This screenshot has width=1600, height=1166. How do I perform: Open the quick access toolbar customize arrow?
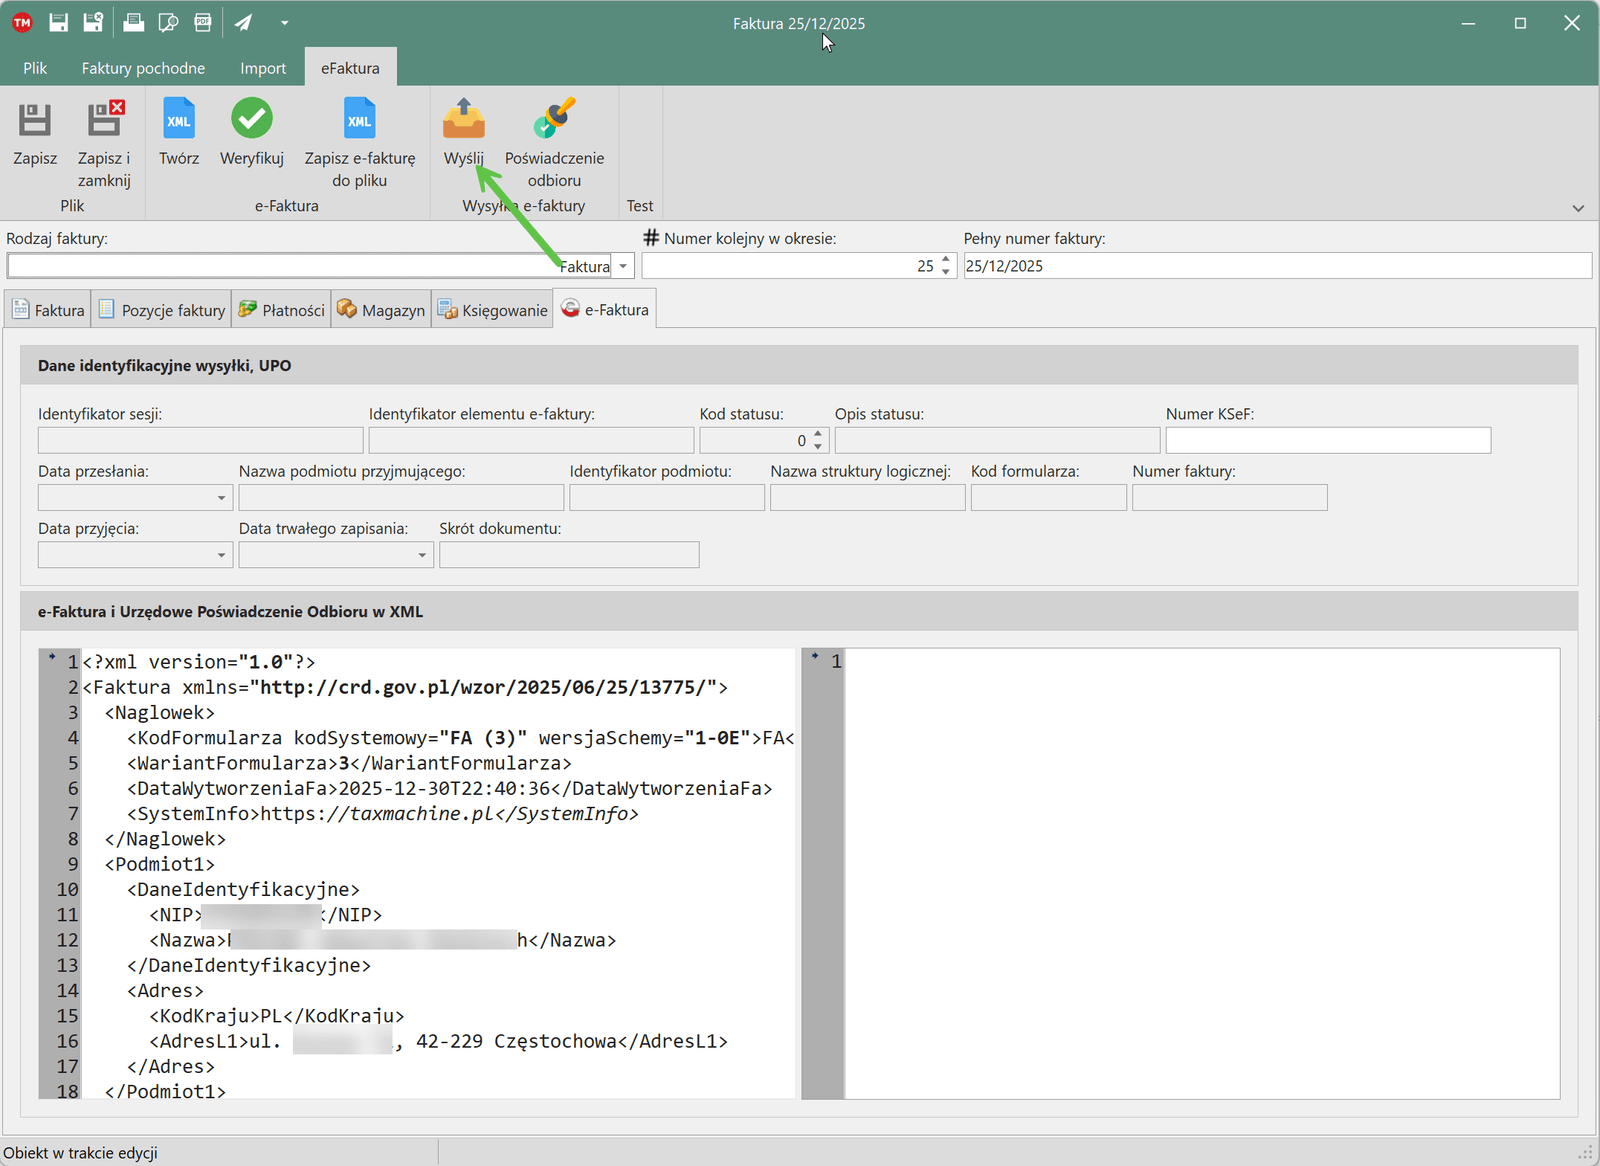(x=285, y=23)
